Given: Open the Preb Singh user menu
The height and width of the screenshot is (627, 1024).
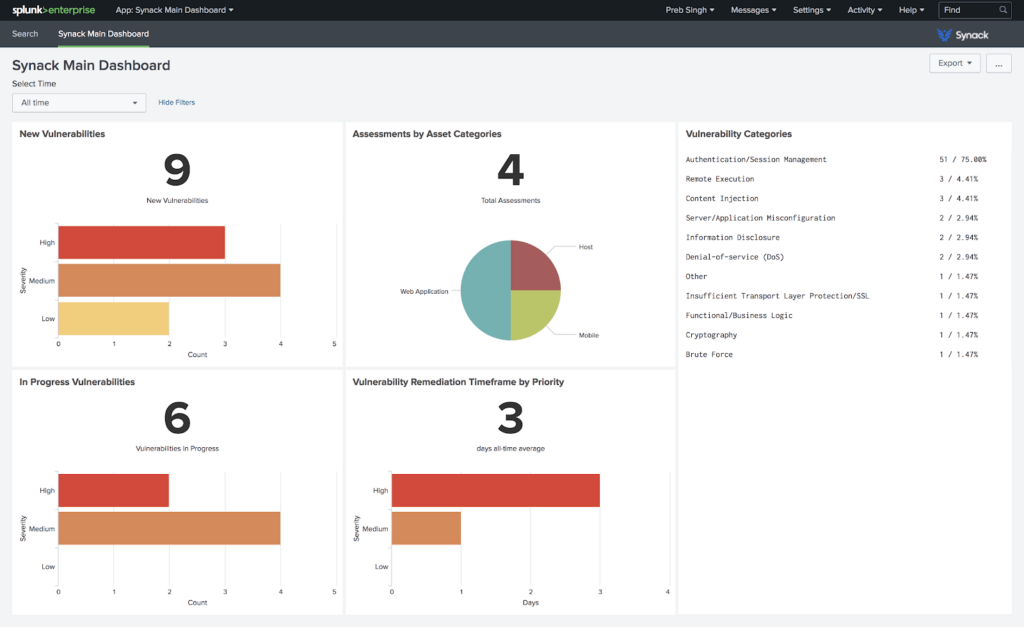Looking at the screenshot, I should click(x=691, y=10).
